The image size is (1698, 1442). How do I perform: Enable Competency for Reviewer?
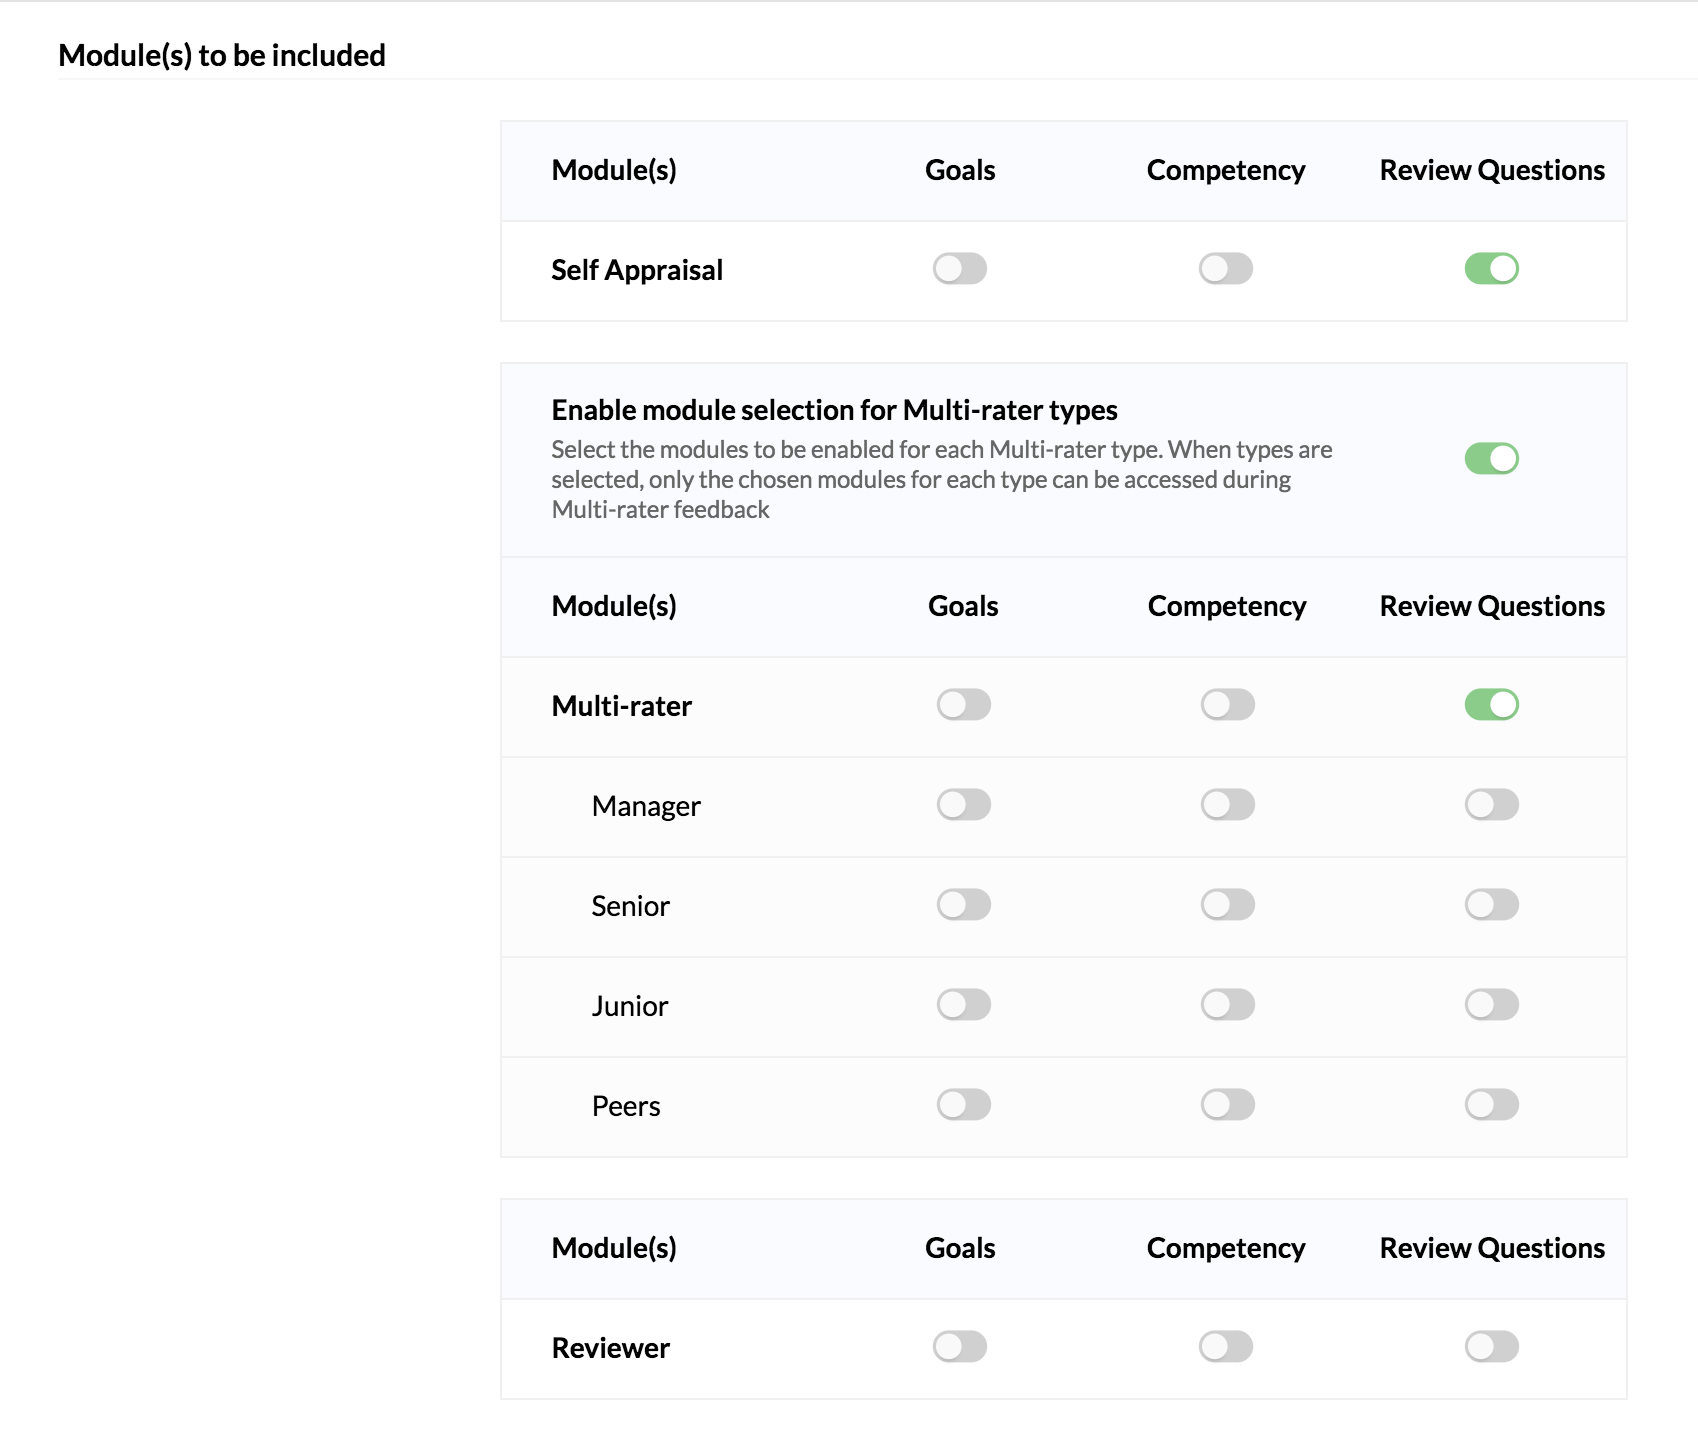[1226, 1347]
